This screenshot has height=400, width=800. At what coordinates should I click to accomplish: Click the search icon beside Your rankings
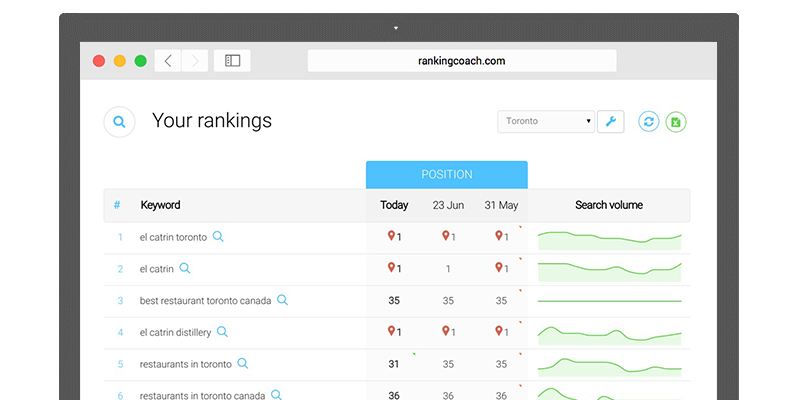tap(119, 122)
